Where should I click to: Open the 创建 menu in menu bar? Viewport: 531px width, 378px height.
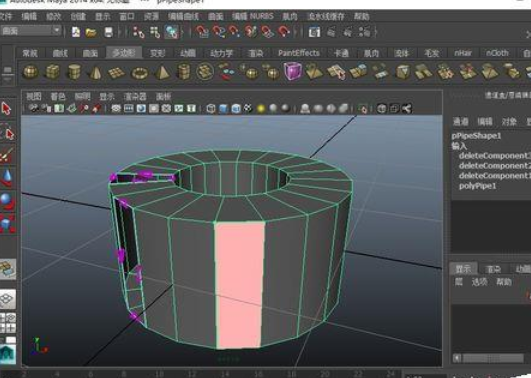pyautogui.click(x=78, y=17)
